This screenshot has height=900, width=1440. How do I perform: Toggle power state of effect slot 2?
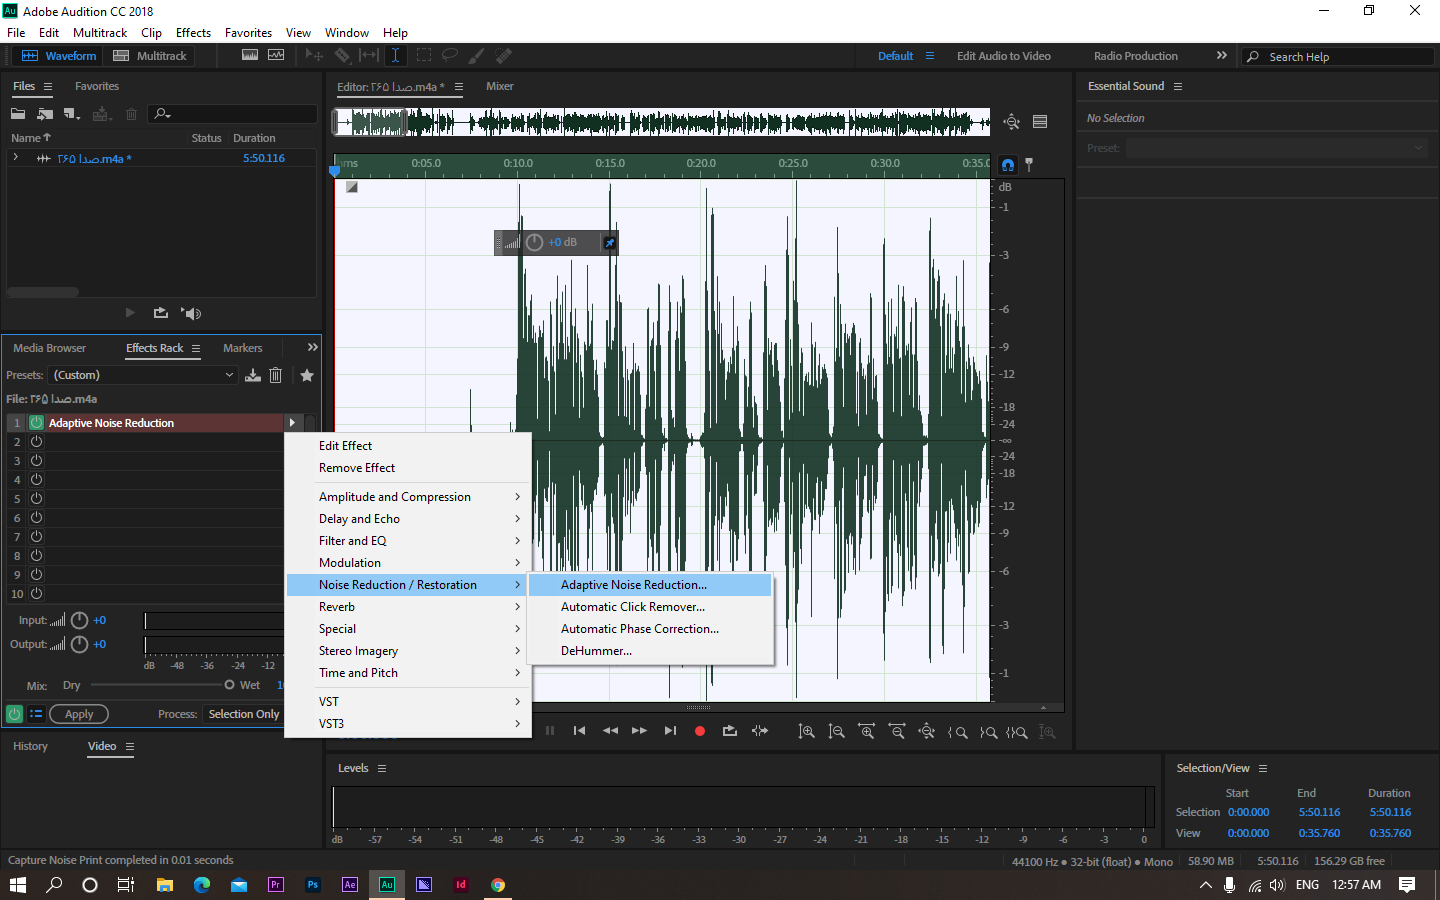(36, 442)
